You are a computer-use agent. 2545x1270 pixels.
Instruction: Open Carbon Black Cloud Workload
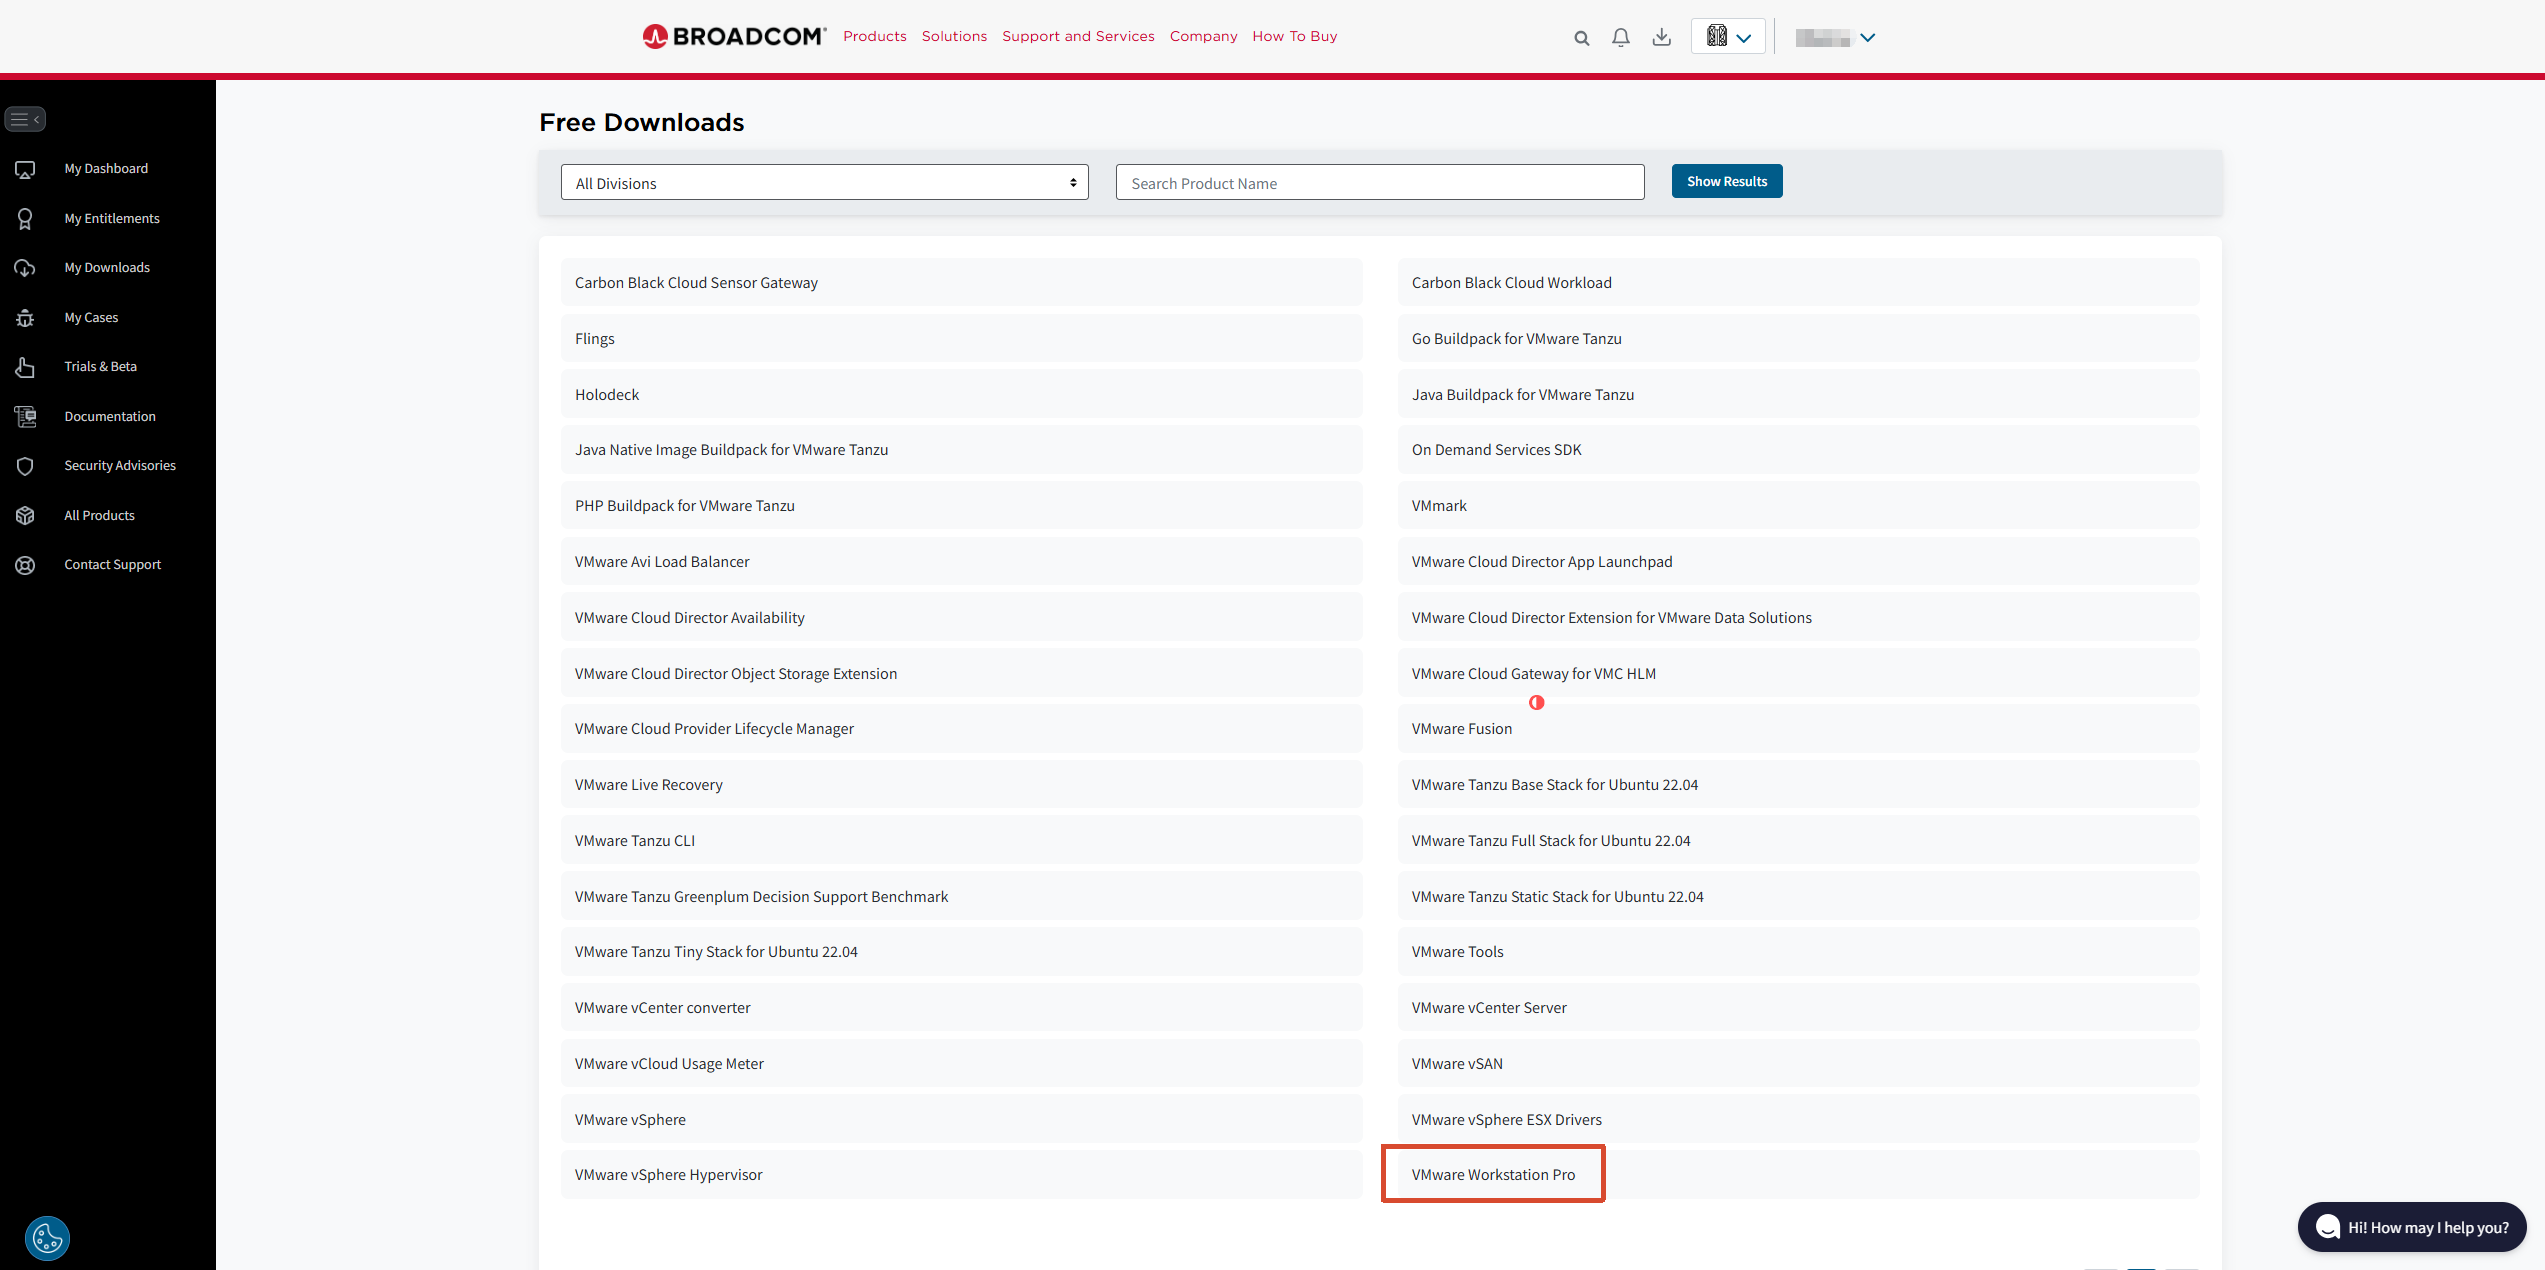1799,283
